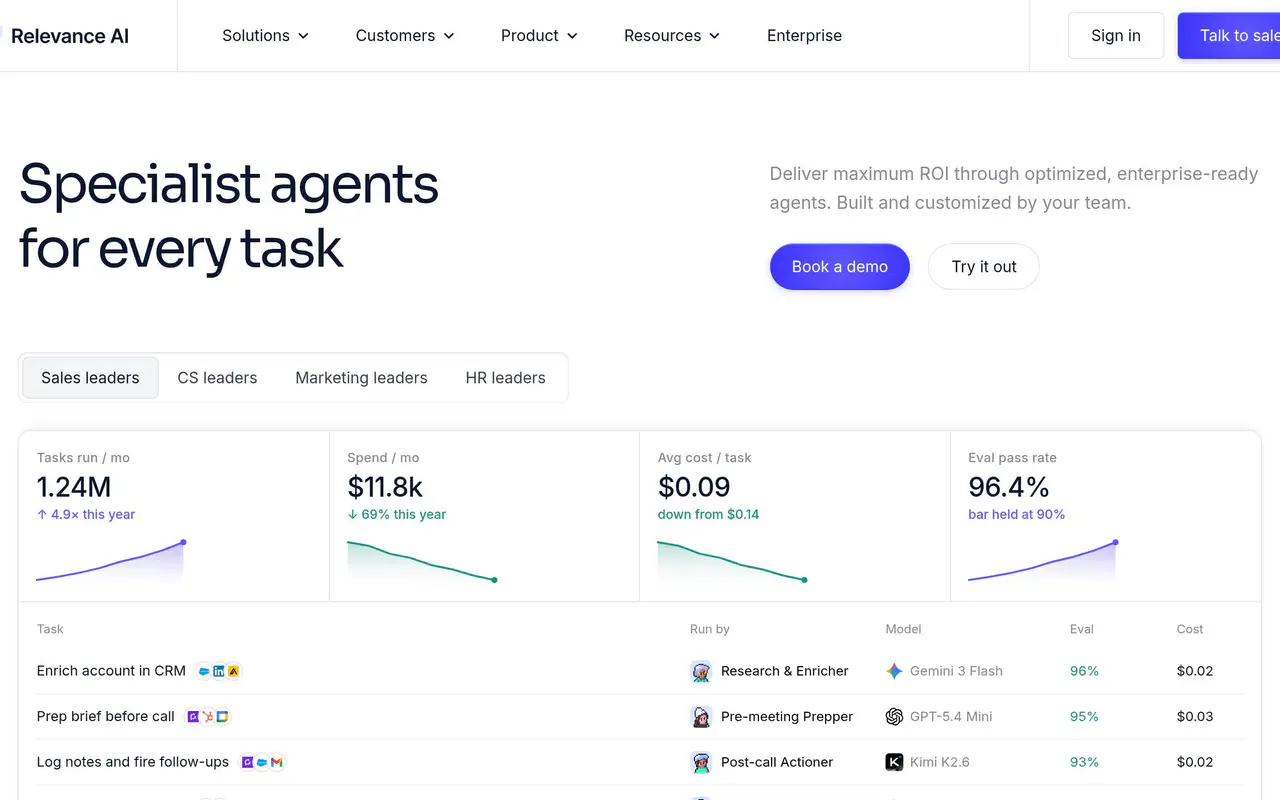Click the Gemini 3 Flash model icon

coord(894,671)
